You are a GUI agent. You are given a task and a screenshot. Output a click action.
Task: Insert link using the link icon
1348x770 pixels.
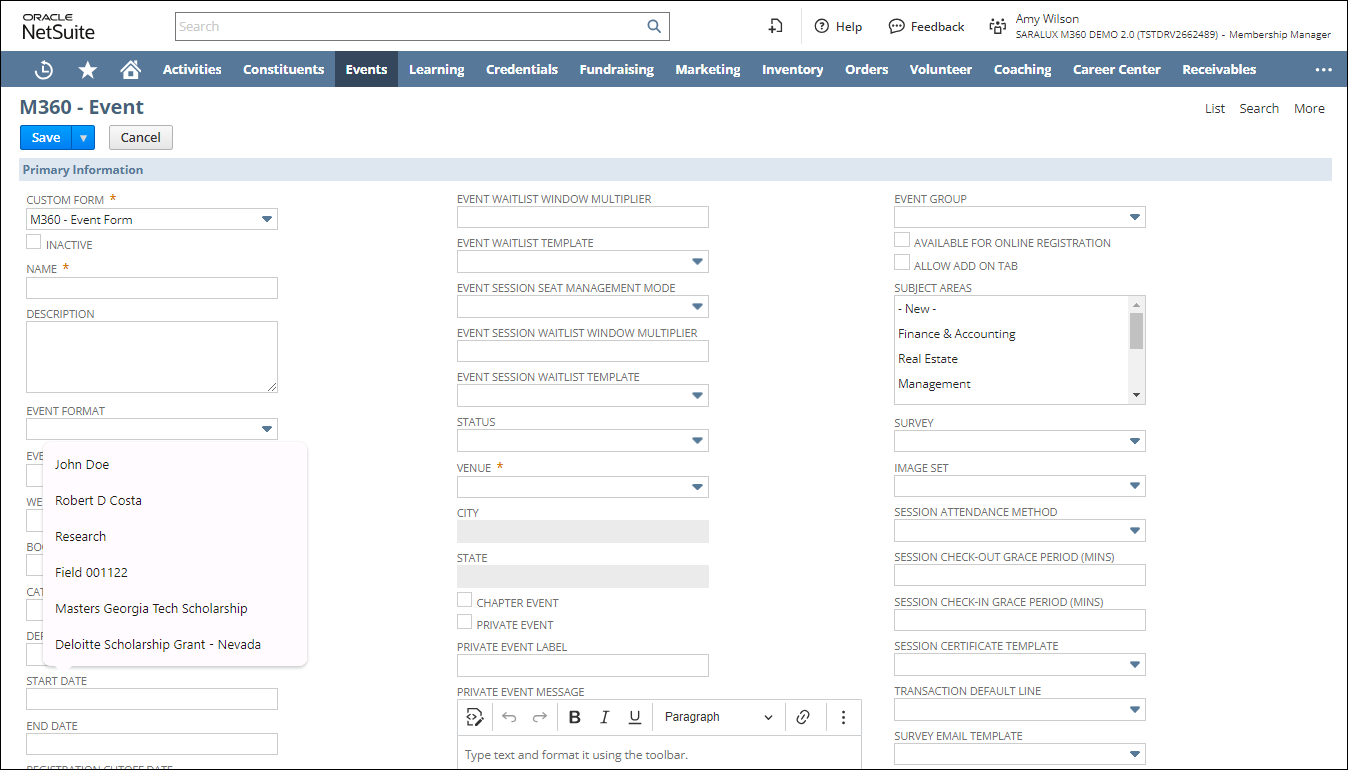(x=802, y=717)
